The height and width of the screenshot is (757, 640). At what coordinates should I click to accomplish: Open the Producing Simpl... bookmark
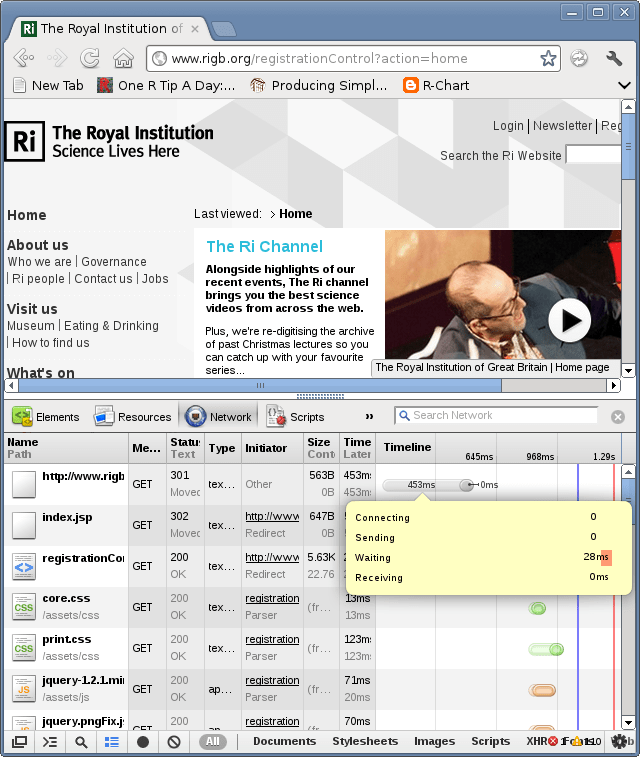pyautogui.click(x=319, y=85)
